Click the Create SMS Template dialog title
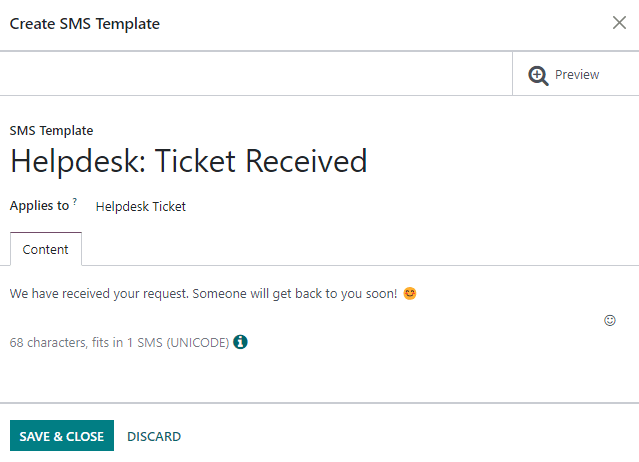 point(84,23)
